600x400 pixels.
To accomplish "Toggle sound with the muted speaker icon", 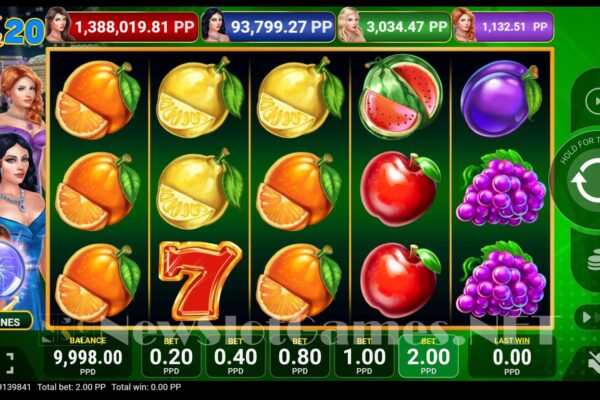I will pyautogui.click(x=592, y=362).
